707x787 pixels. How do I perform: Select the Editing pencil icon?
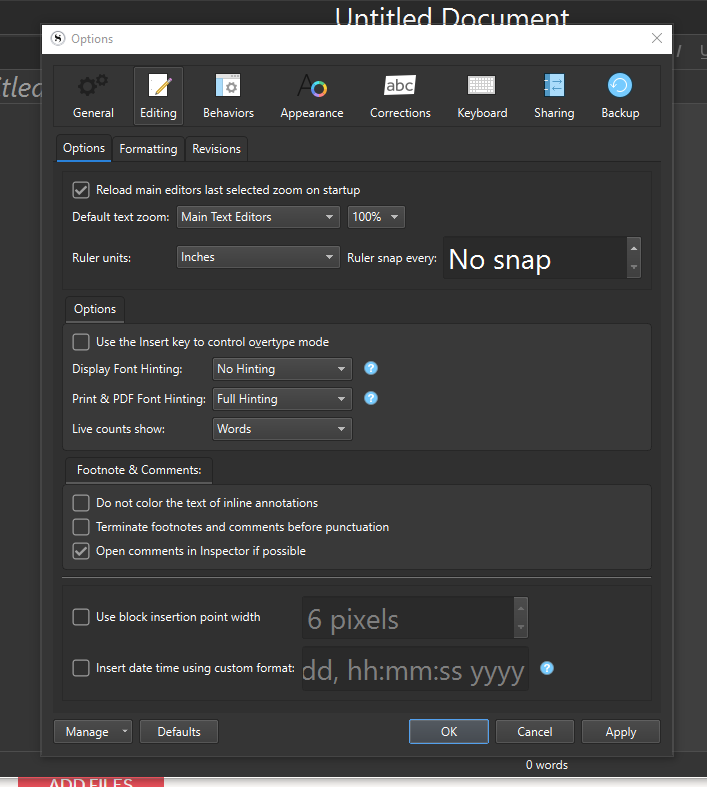(x=160, y=86)
